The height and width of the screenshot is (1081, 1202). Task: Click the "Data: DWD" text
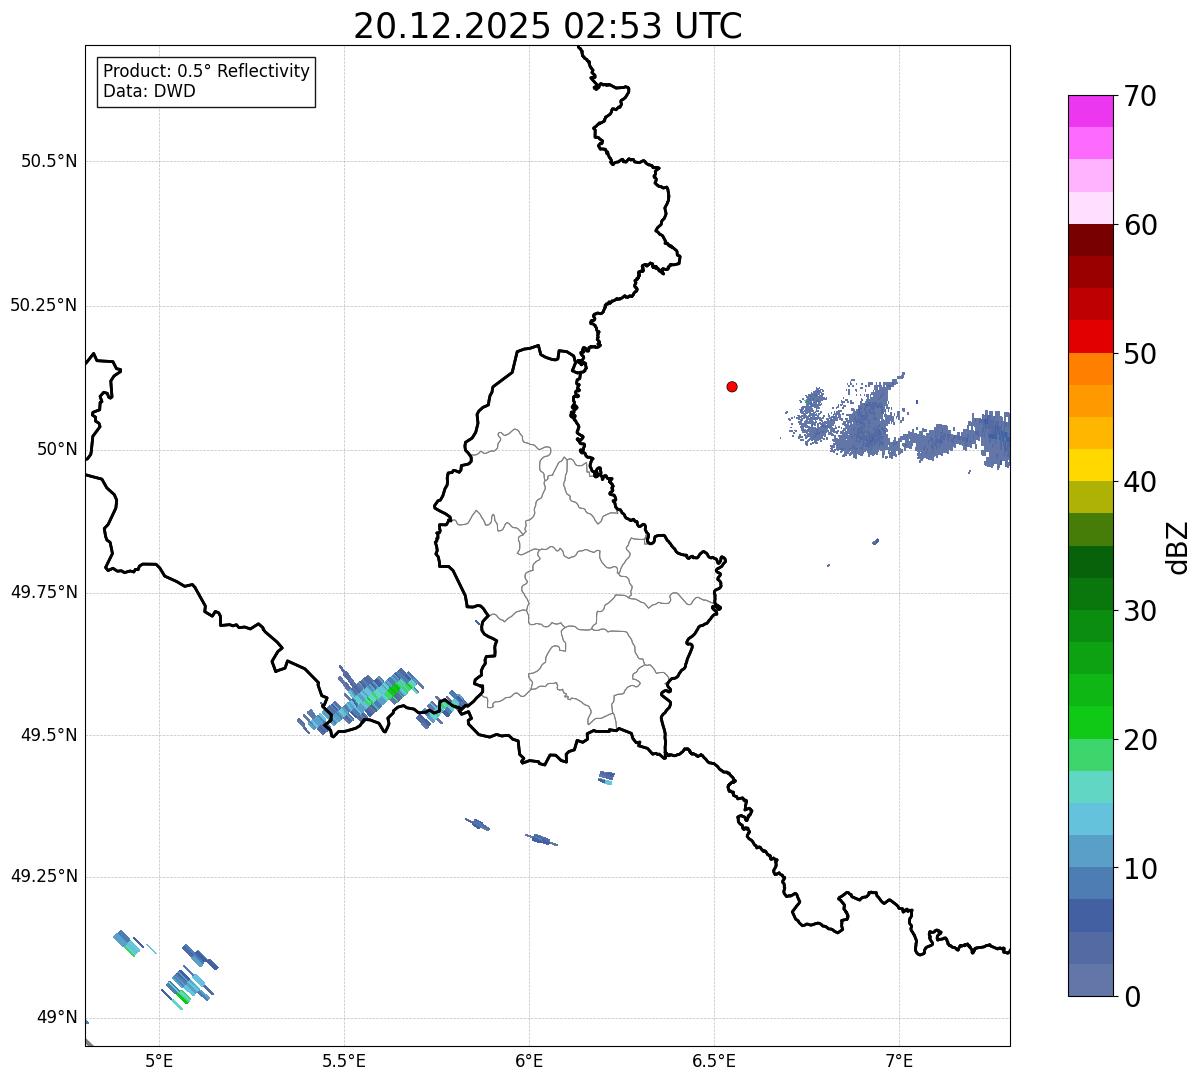[150, 91]
